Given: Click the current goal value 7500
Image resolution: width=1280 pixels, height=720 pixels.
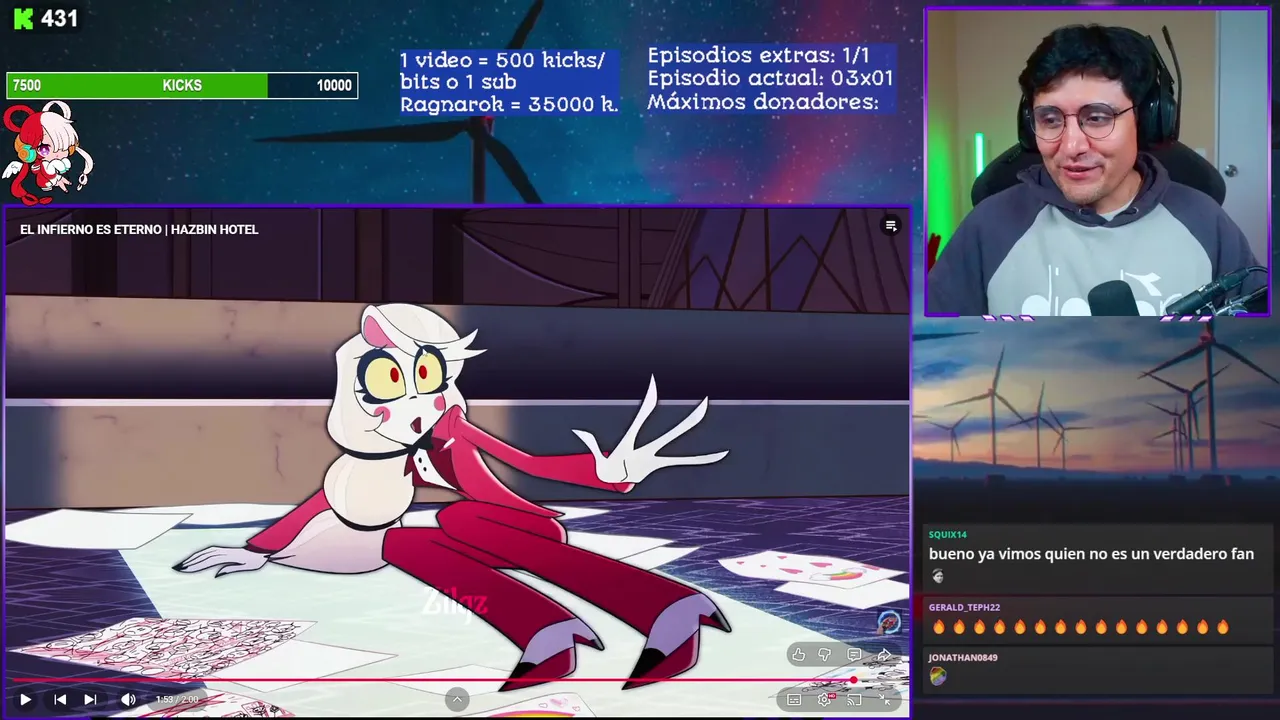Looking at the screenshot, I should (x=27, y=86).
